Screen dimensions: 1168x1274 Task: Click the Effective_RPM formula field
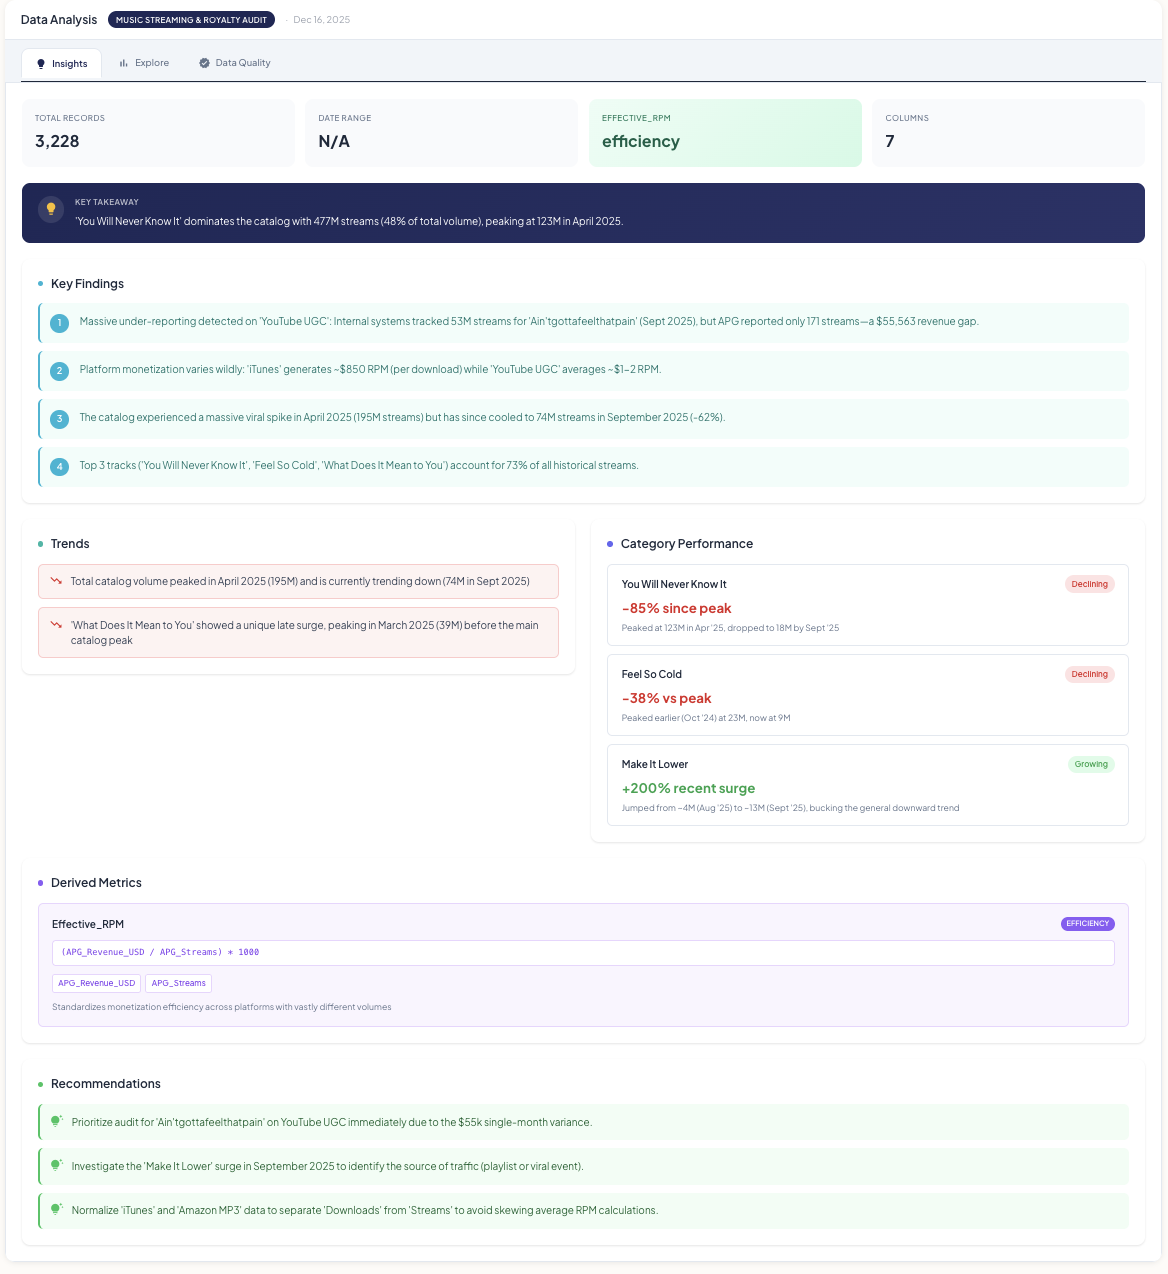coord(583,952)
